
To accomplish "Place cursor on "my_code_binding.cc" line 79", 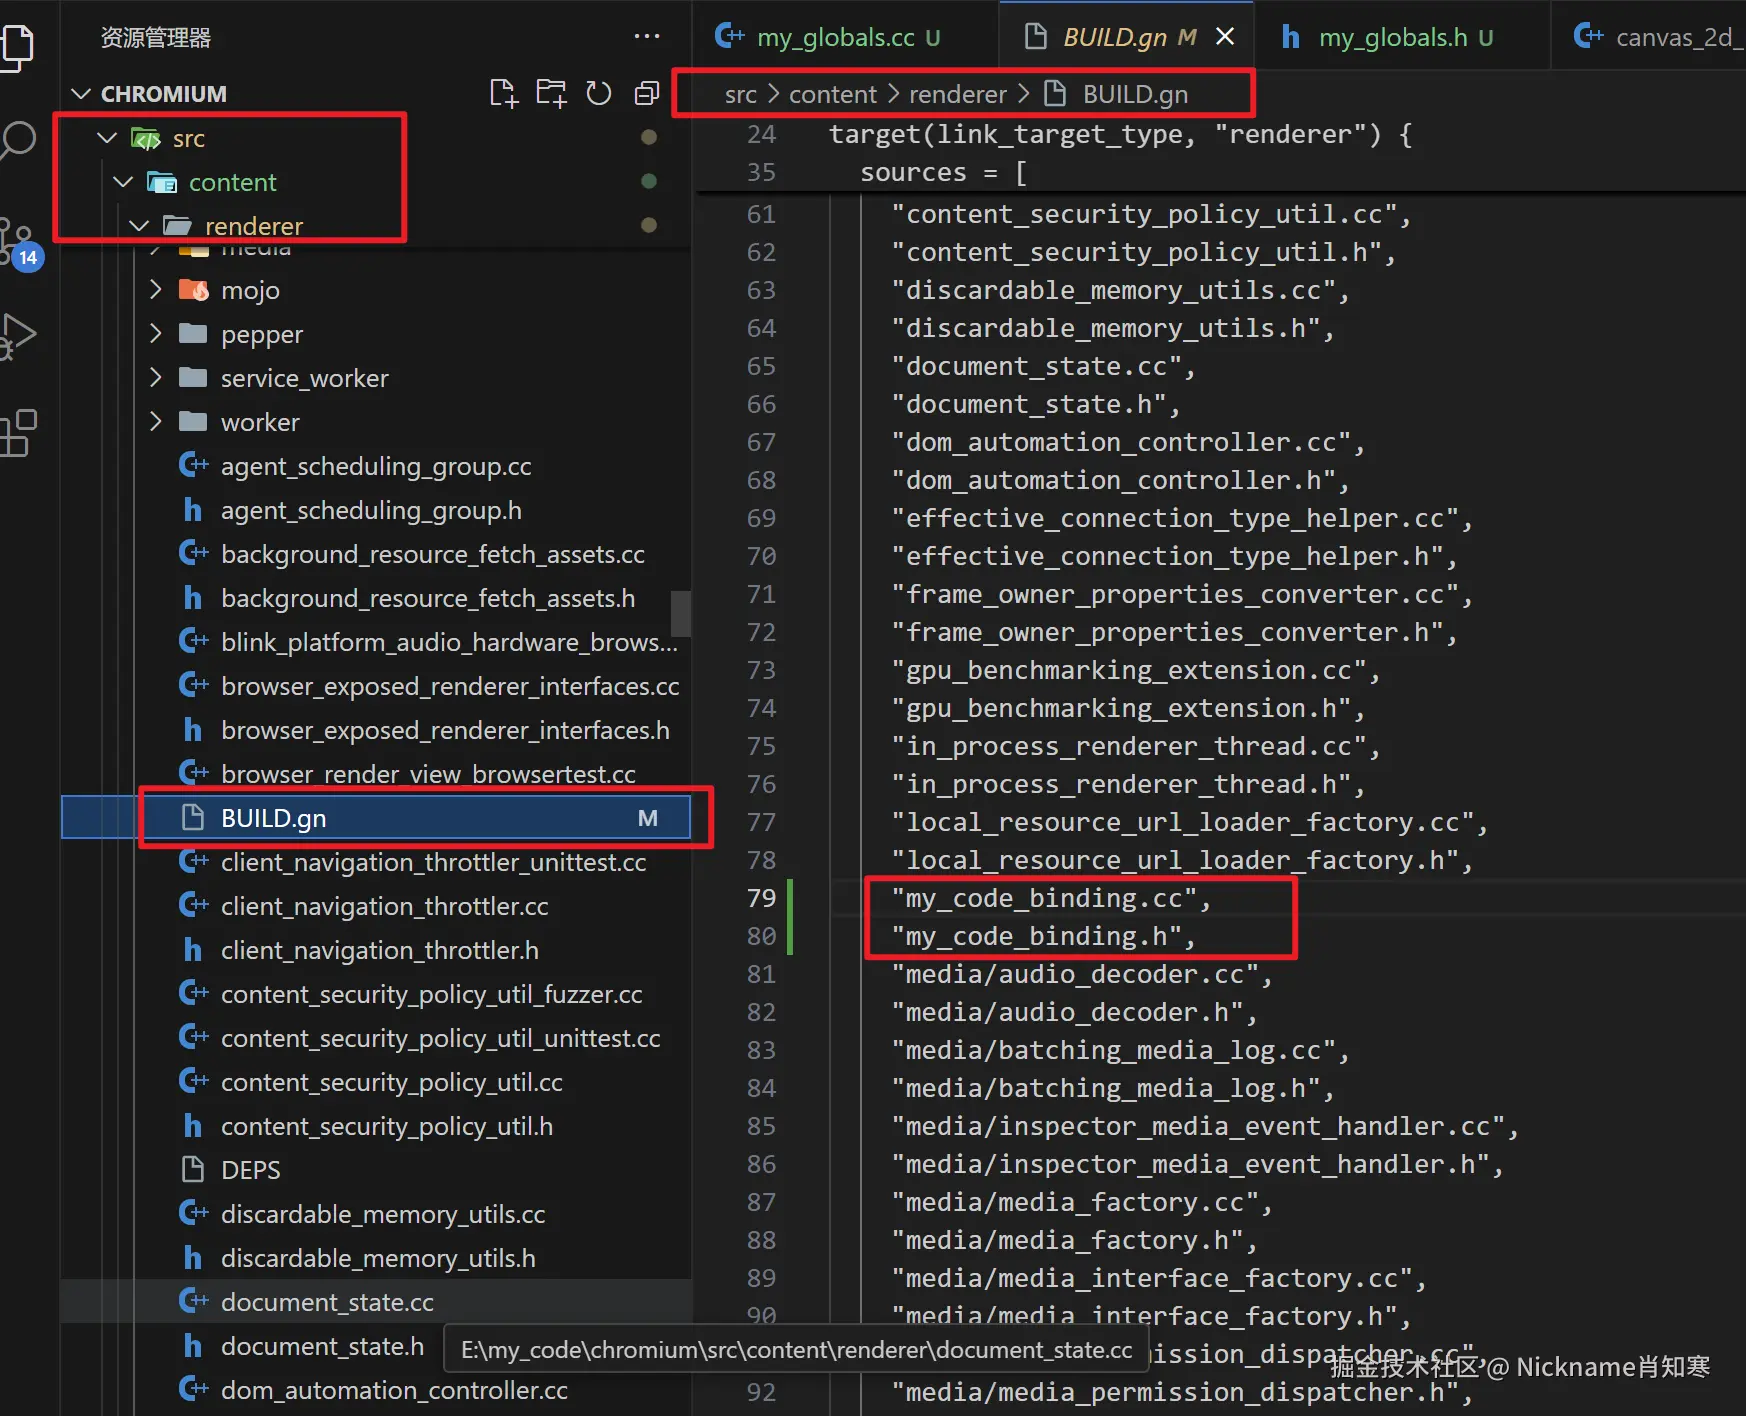I will [x=1051, y=898].
